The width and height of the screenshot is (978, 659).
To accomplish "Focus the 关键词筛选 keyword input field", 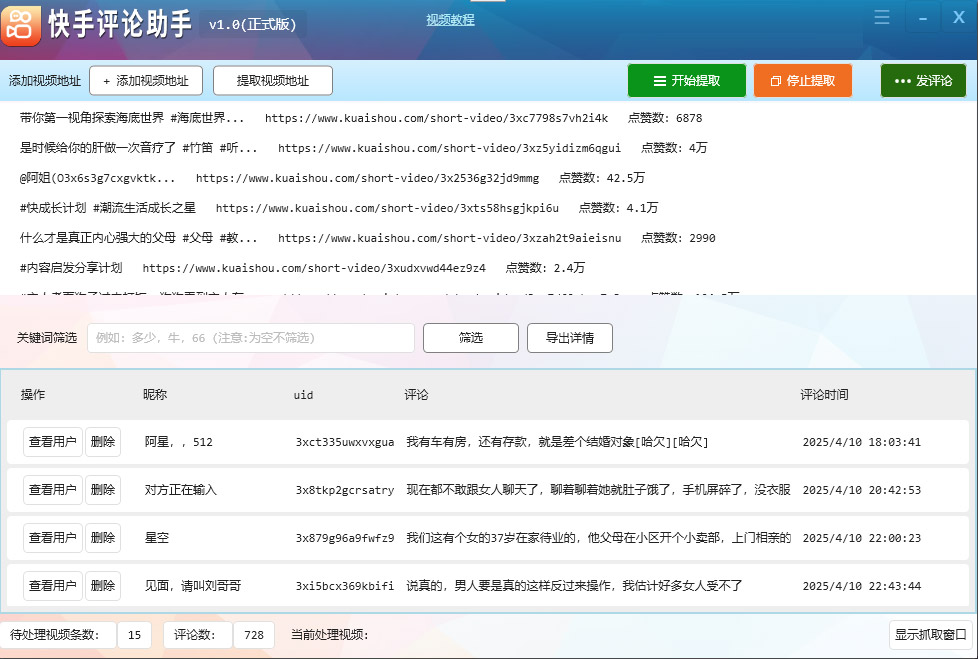I will point(251,338).
